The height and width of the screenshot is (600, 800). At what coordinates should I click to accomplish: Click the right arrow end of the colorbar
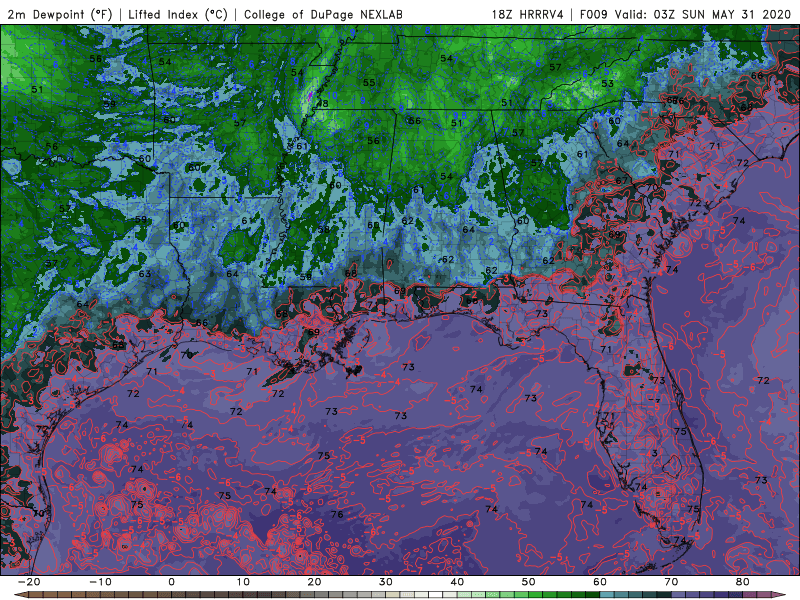click(x=779, y=595)
